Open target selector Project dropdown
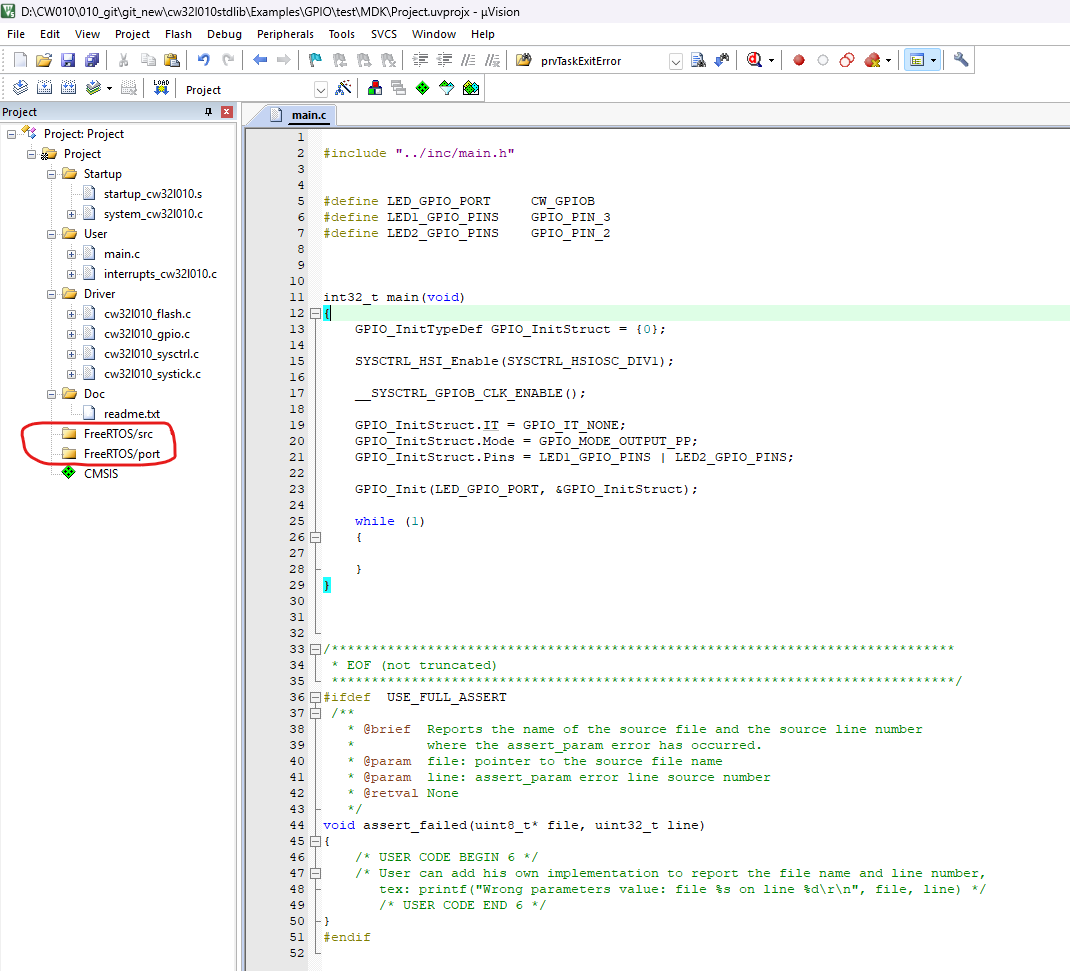 click(321, 89)
